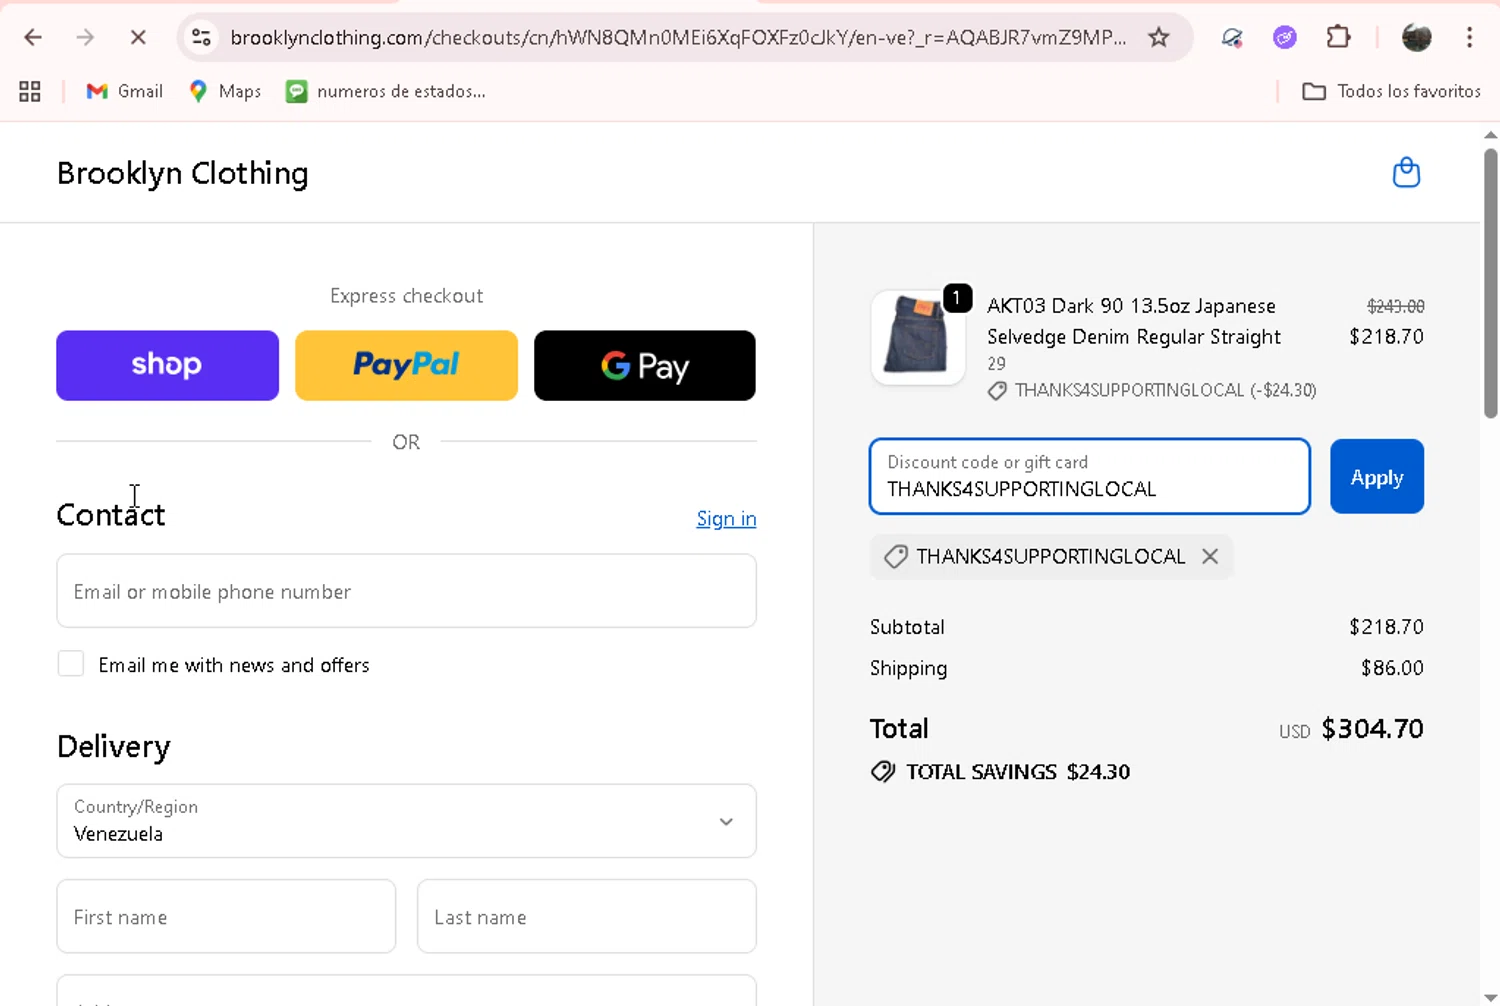Image resolution: width=1500 pixels, height=1006 pixels.
Task: Click the browser forward arrow
Action: (85, 38)
